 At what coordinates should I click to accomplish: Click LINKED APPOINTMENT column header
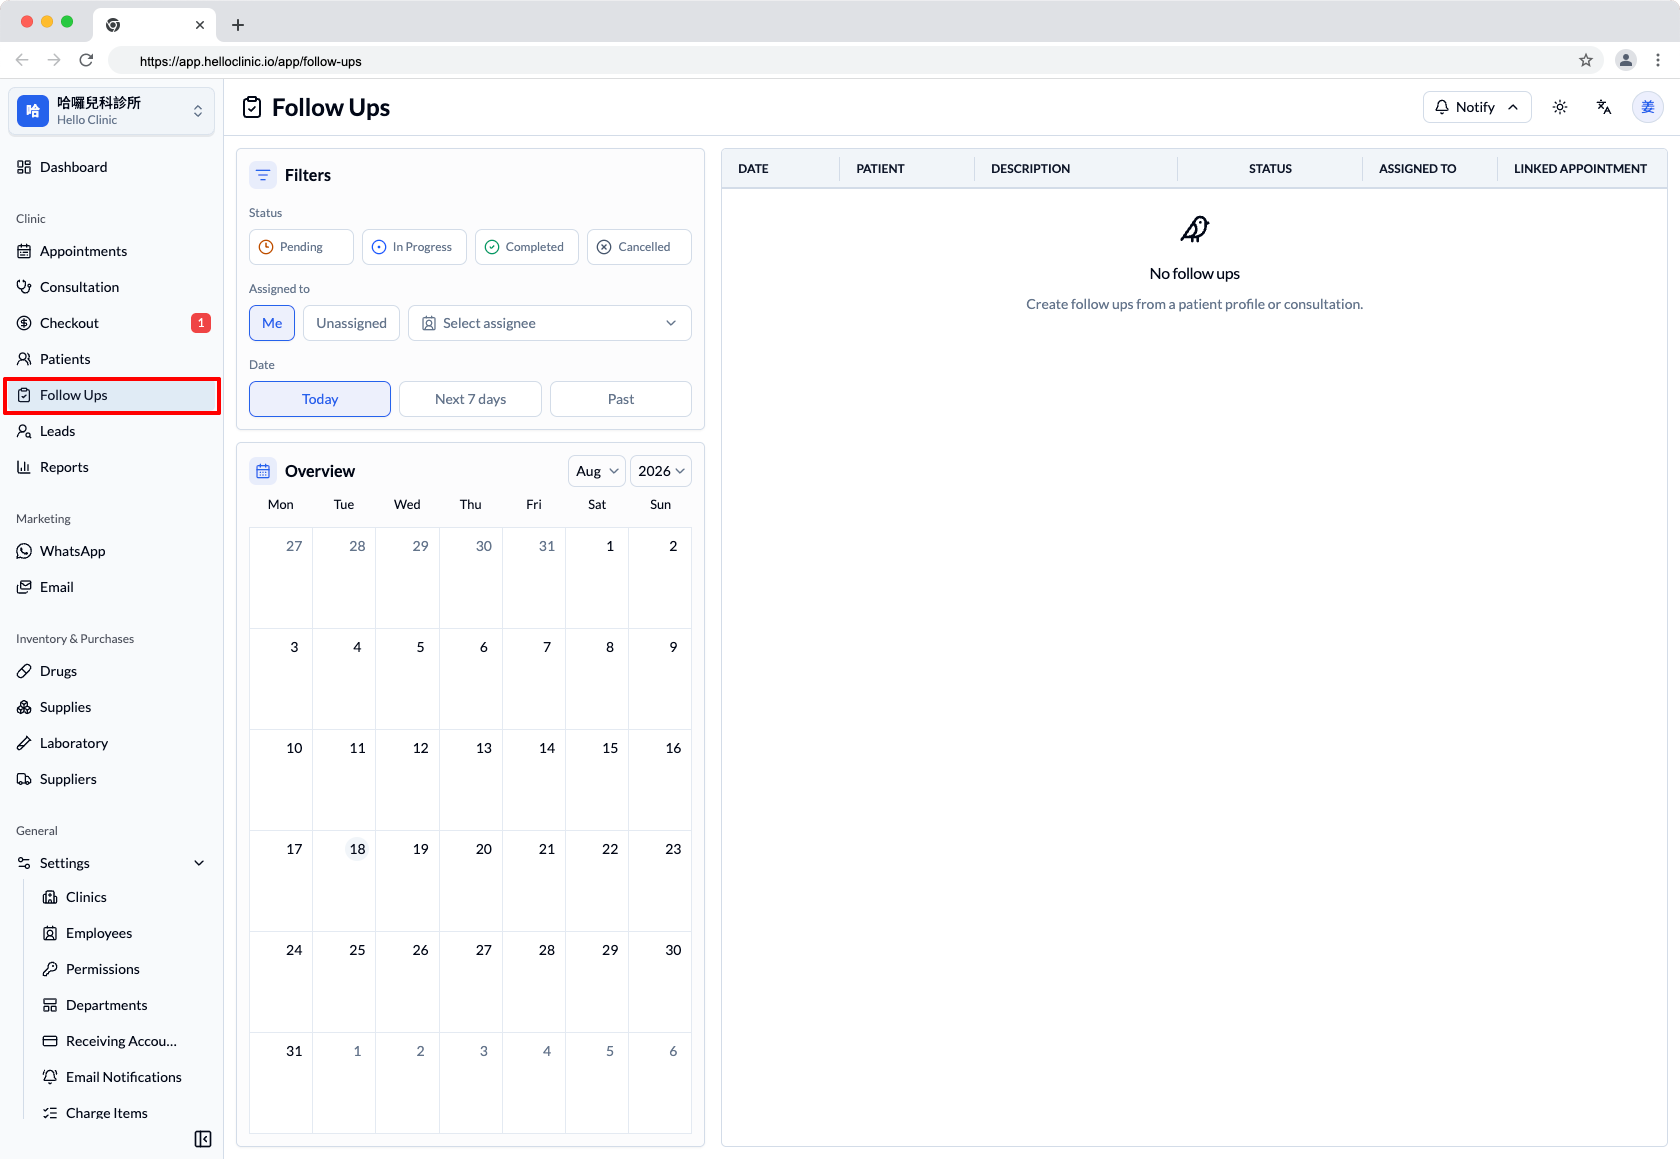1580,169
